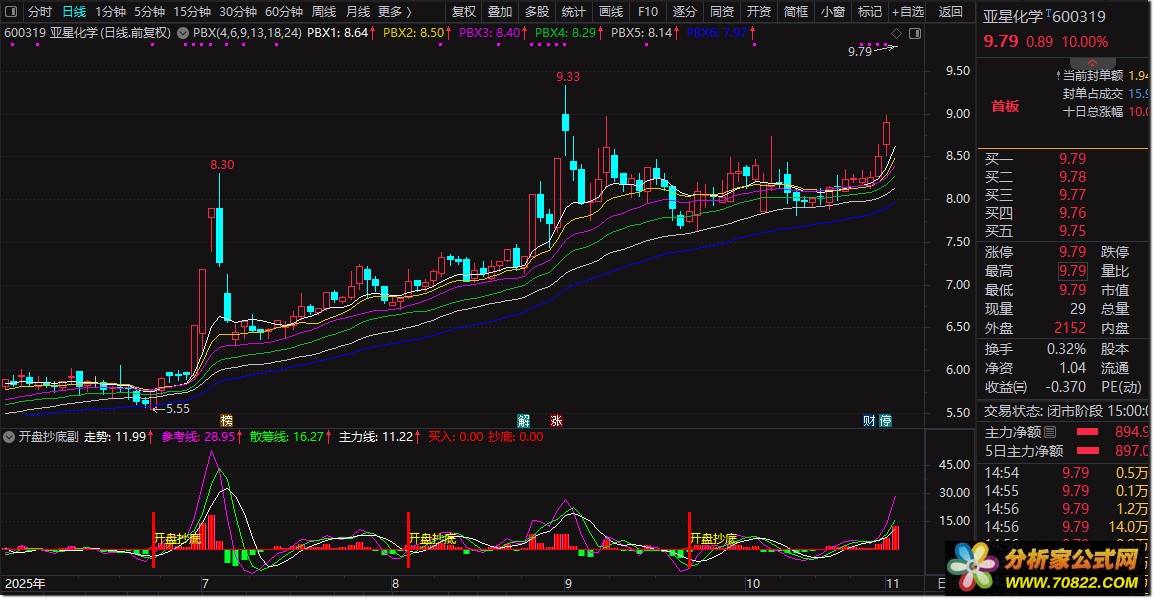Click PBX1 8.64 indicator value
Viewport: 1155px width, 599px height.
(341, 33)
